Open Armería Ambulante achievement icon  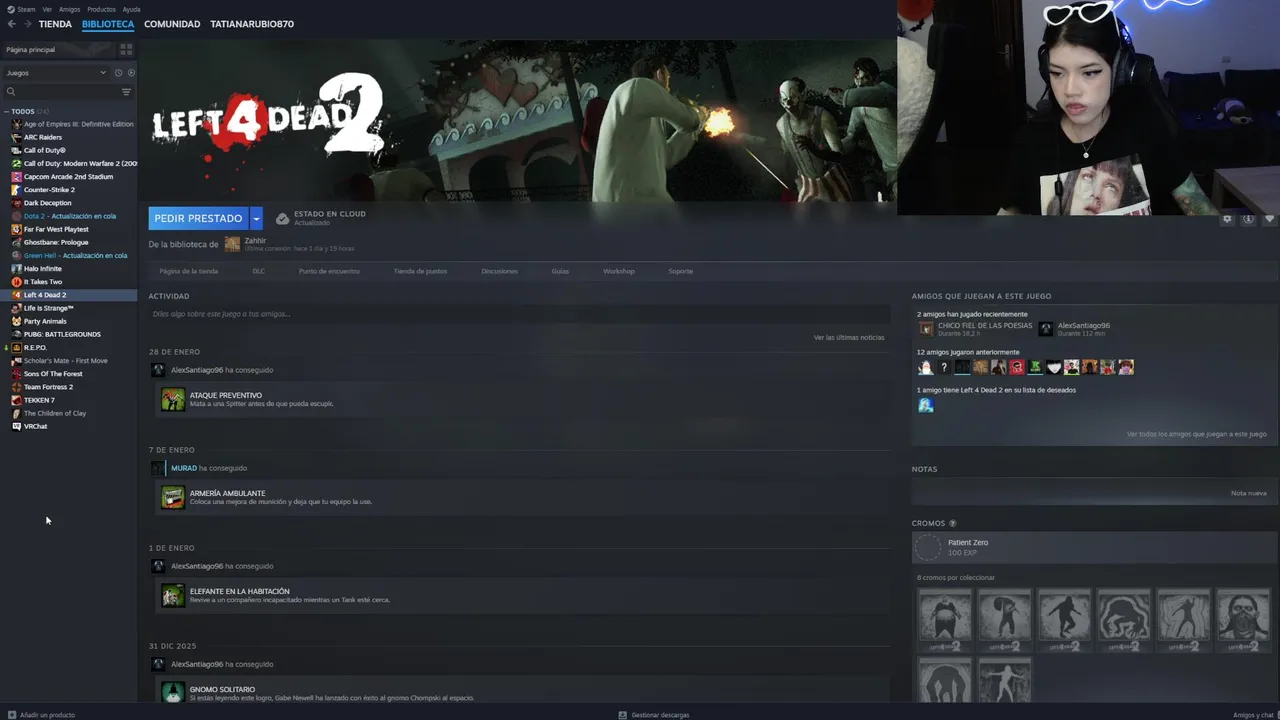[x=173, y=497]
